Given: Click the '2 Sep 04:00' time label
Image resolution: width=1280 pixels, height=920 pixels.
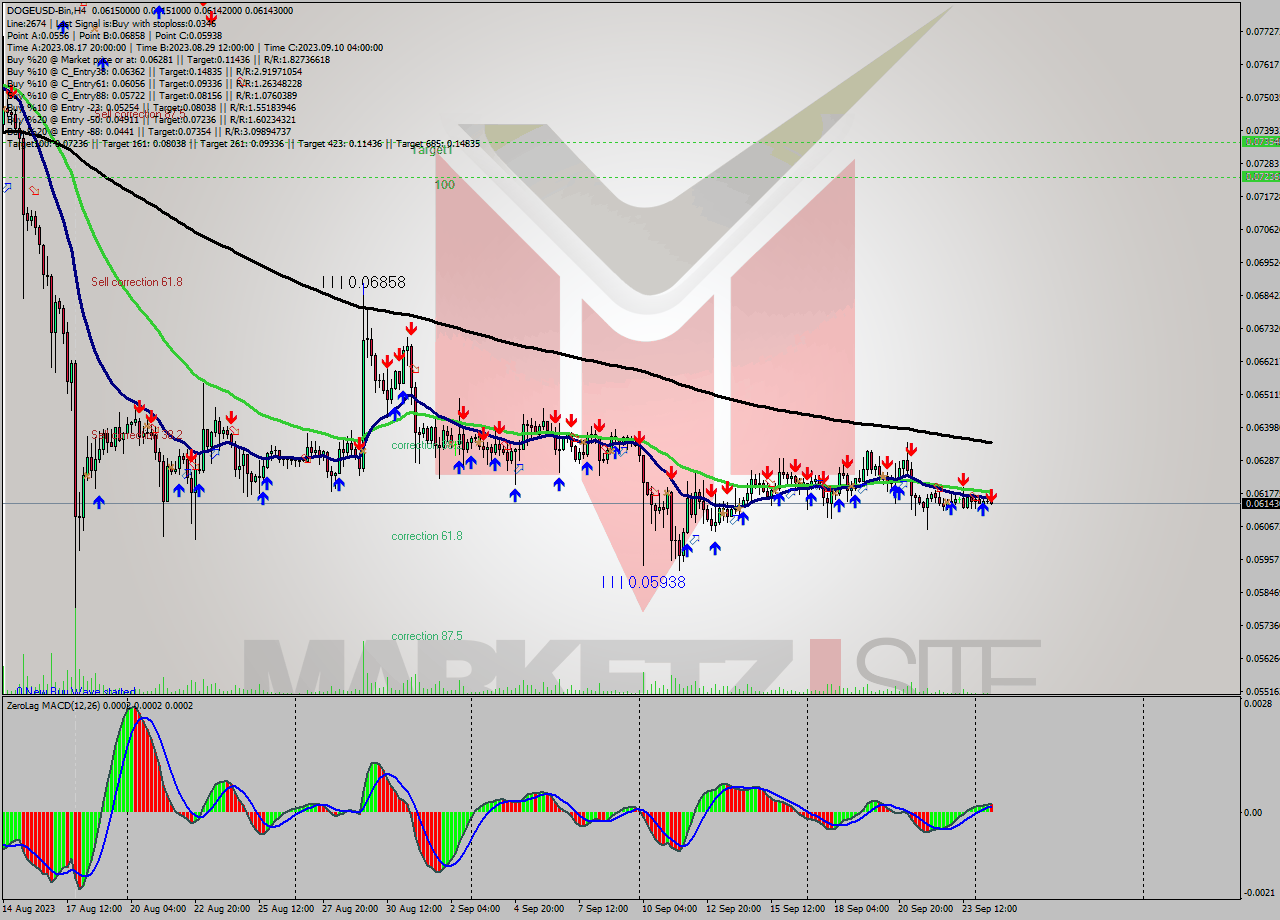Looking at the screenshot, I should pyautogui.click(x=476, y=908).
